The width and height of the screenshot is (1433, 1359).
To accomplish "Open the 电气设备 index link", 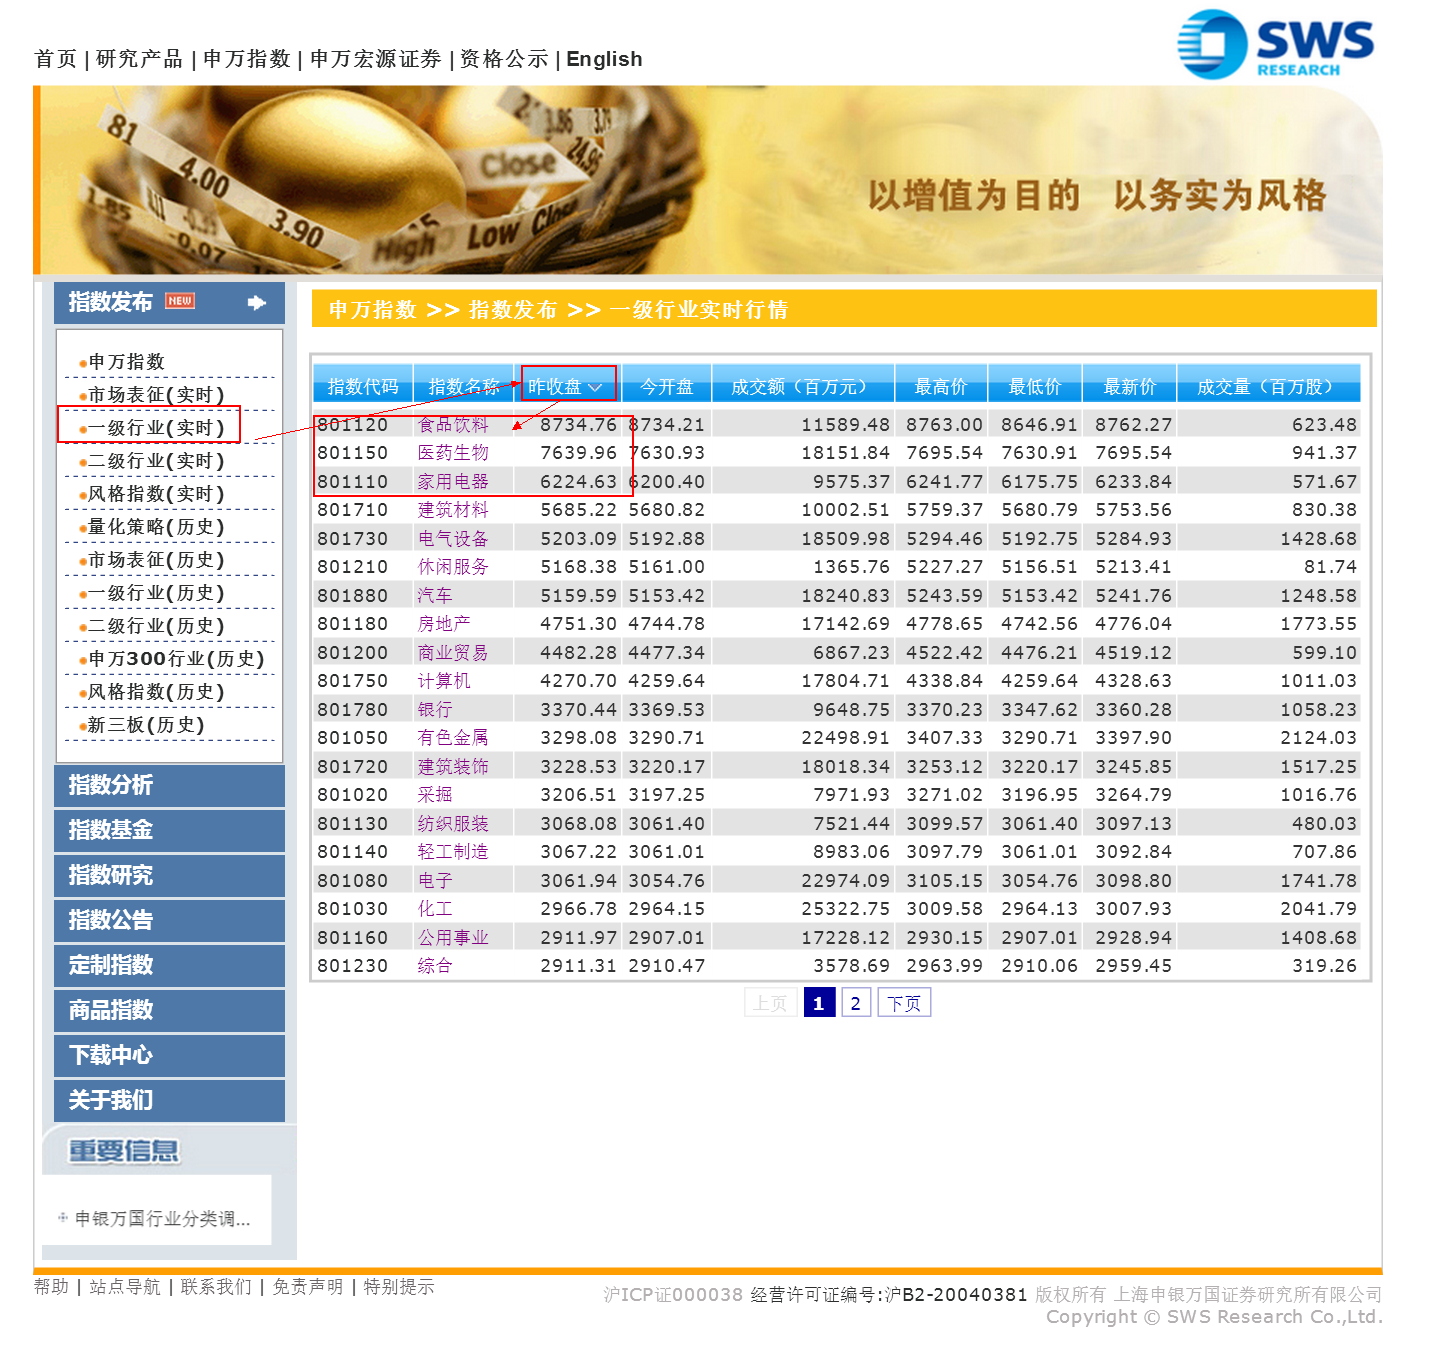I will point(453,539).
